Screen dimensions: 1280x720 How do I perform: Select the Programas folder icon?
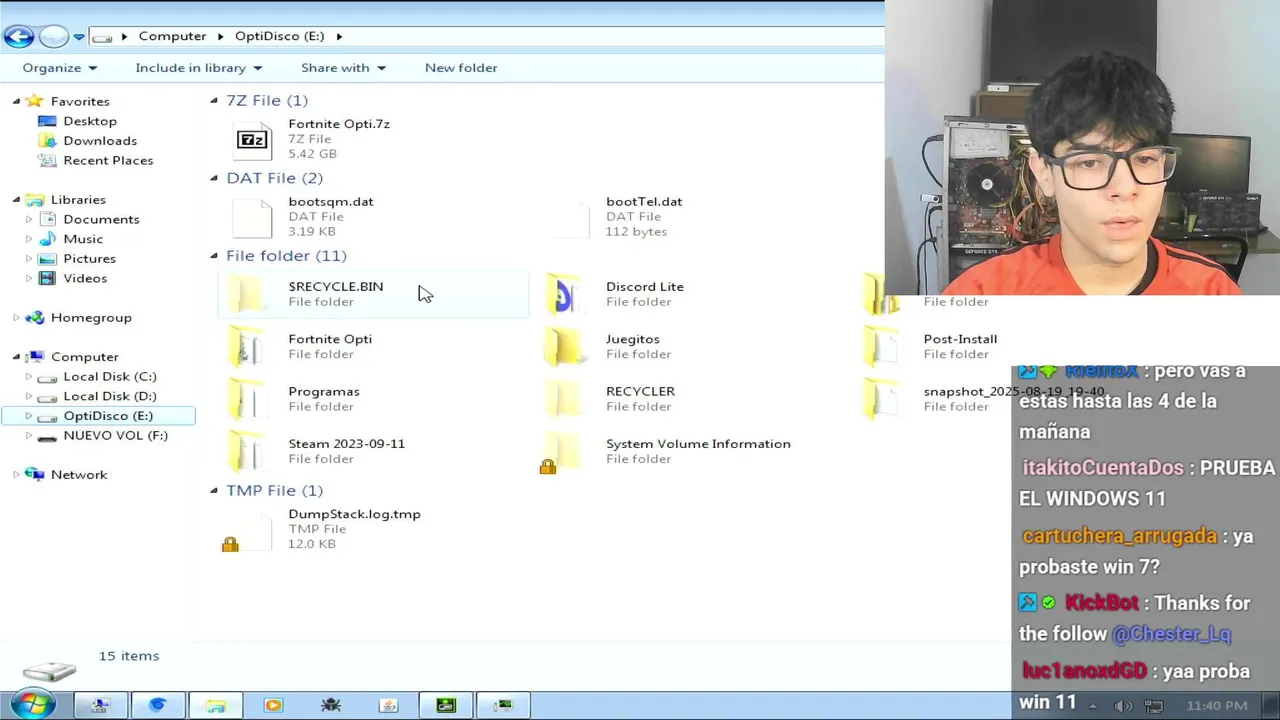tap(247, 399)
